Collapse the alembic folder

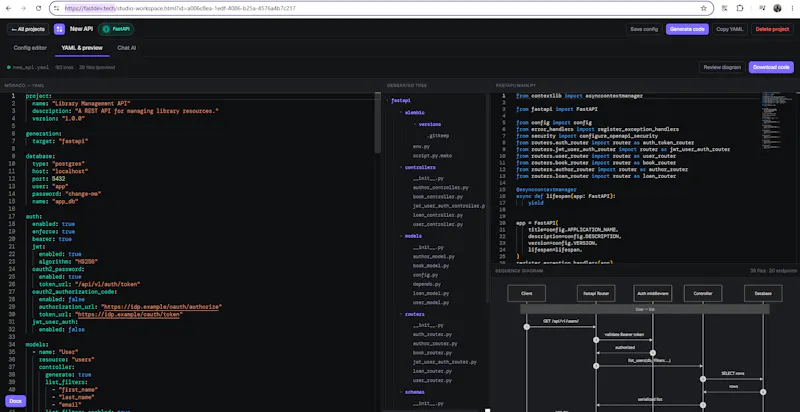coord(414,112)
